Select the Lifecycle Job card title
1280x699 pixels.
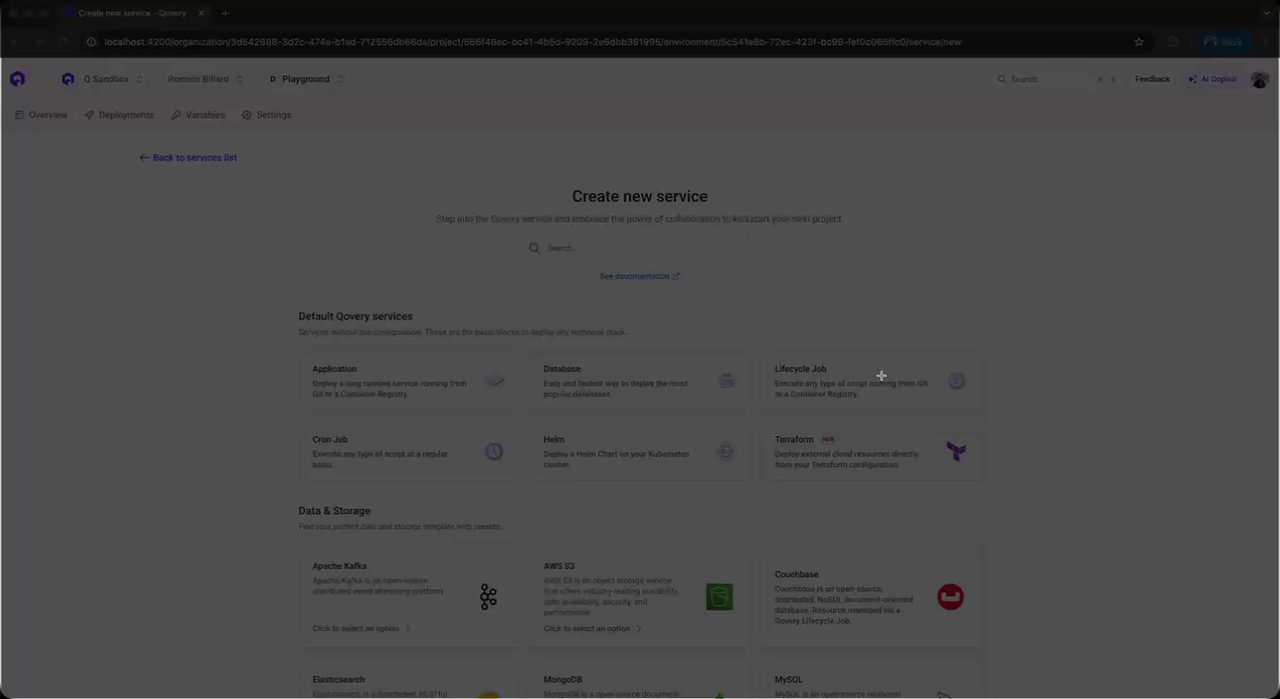pyautogui.click(x=800, y=369)
